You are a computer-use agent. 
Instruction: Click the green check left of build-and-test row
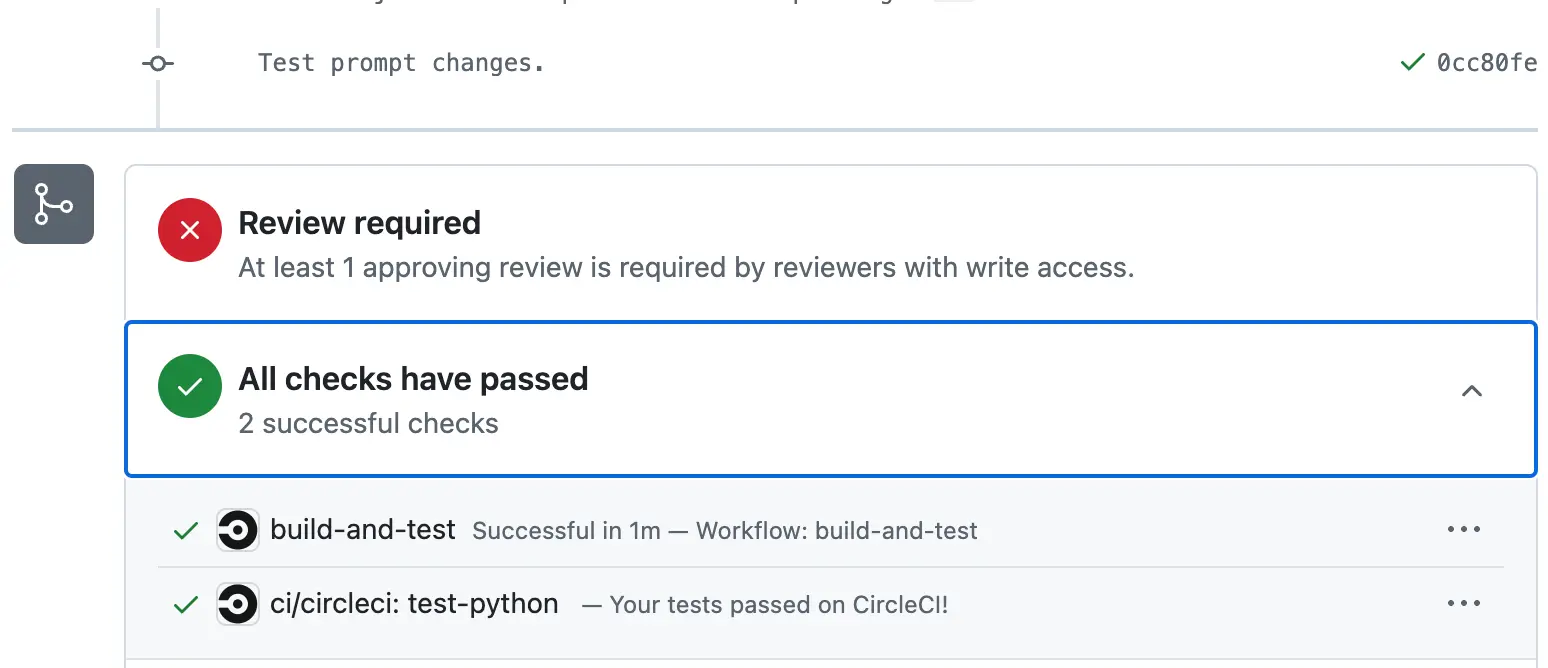click(186, 531)
